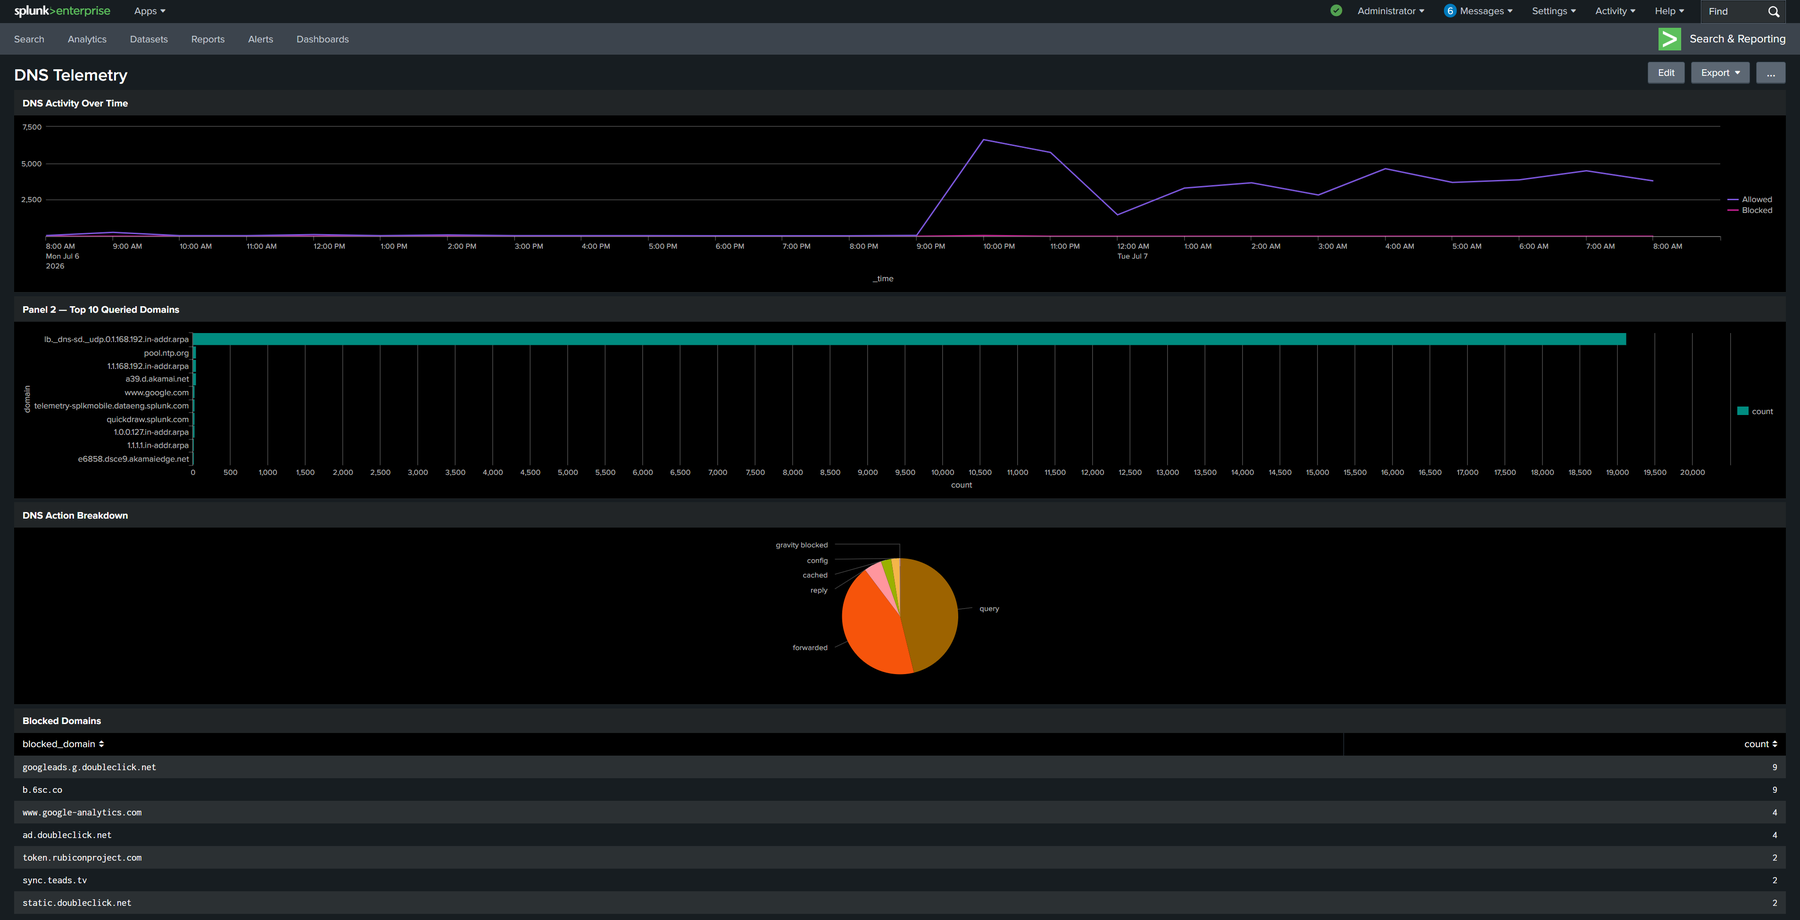Open the Settings dropdown
Viewport: 1800px width, 920px height.
tap(1553, 11)
